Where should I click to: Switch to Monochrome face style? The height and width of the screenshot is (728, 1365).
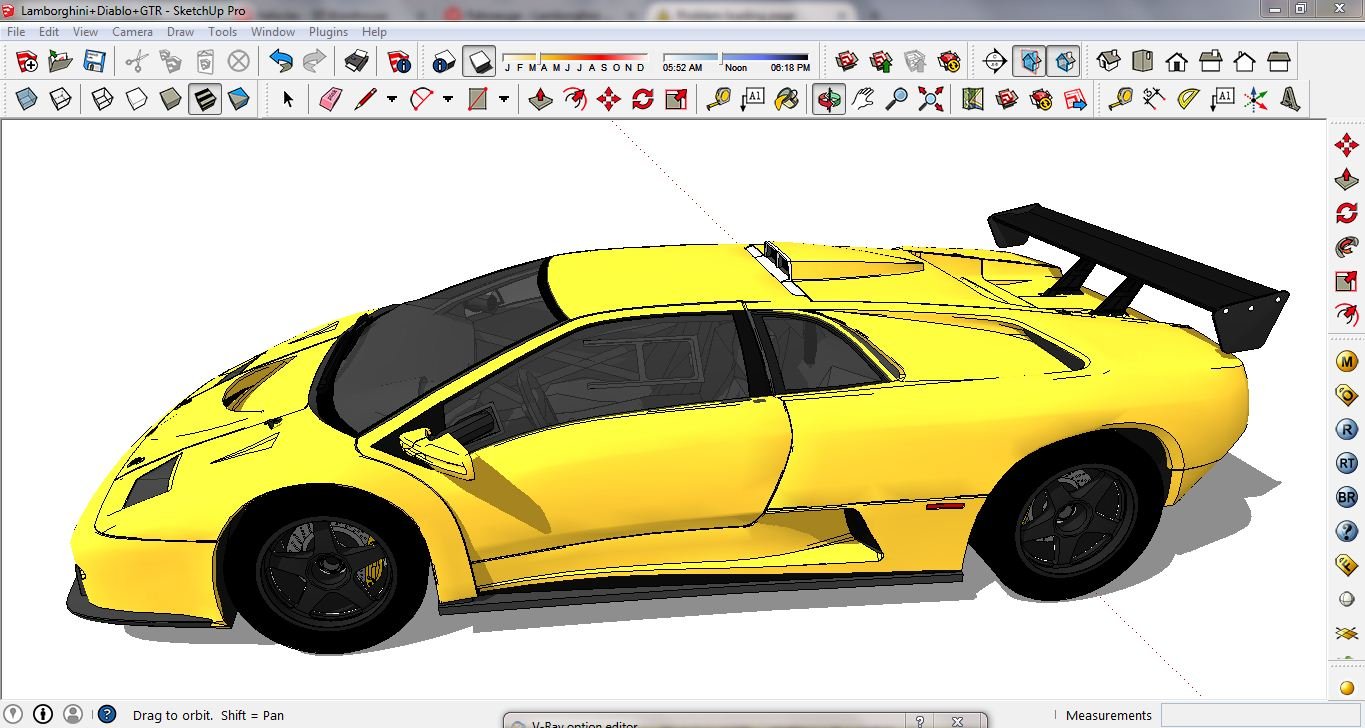(238, 99)
